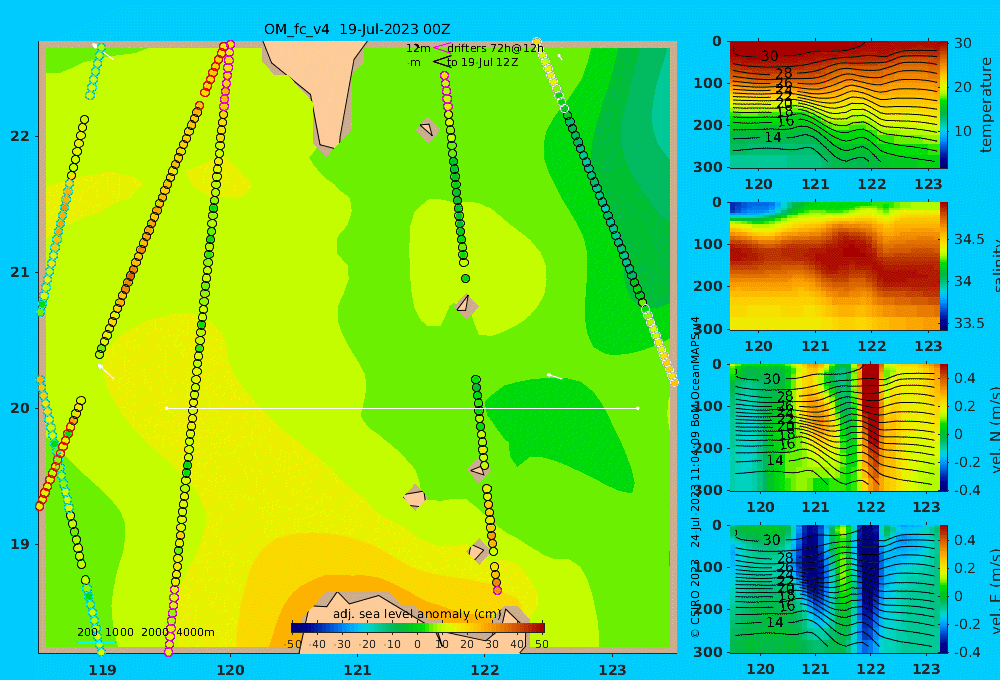Click longitude tick label 123 on main map

point(612,670)
